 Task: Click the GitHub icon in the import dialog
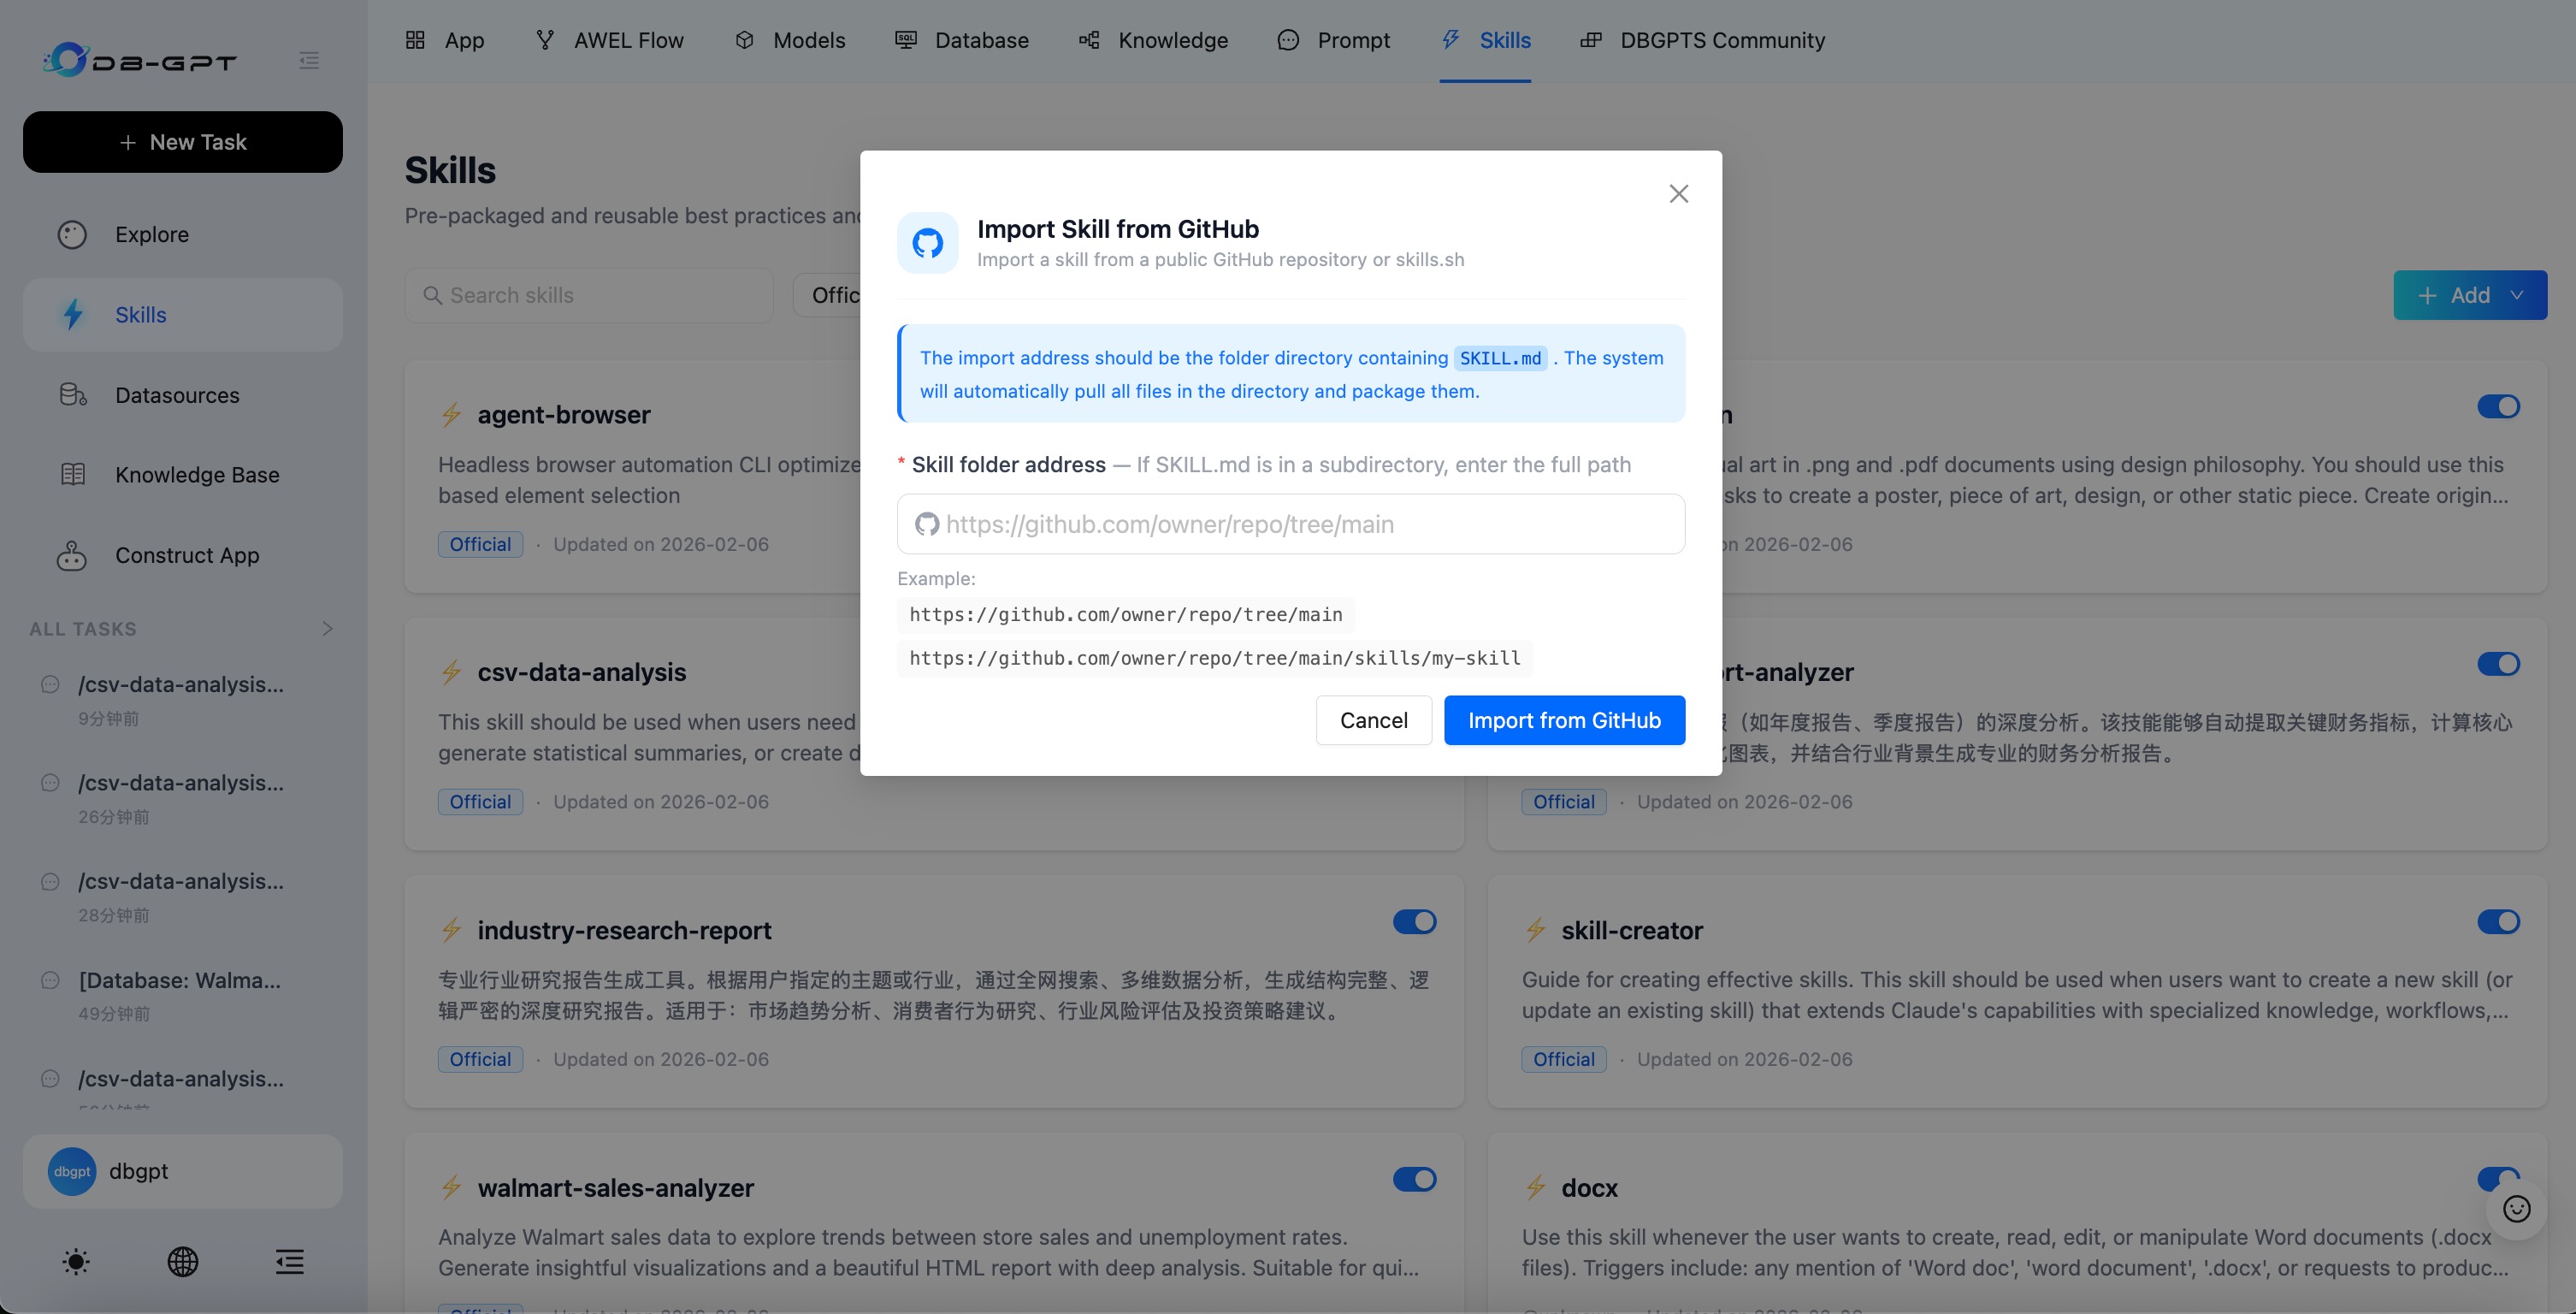927,242
